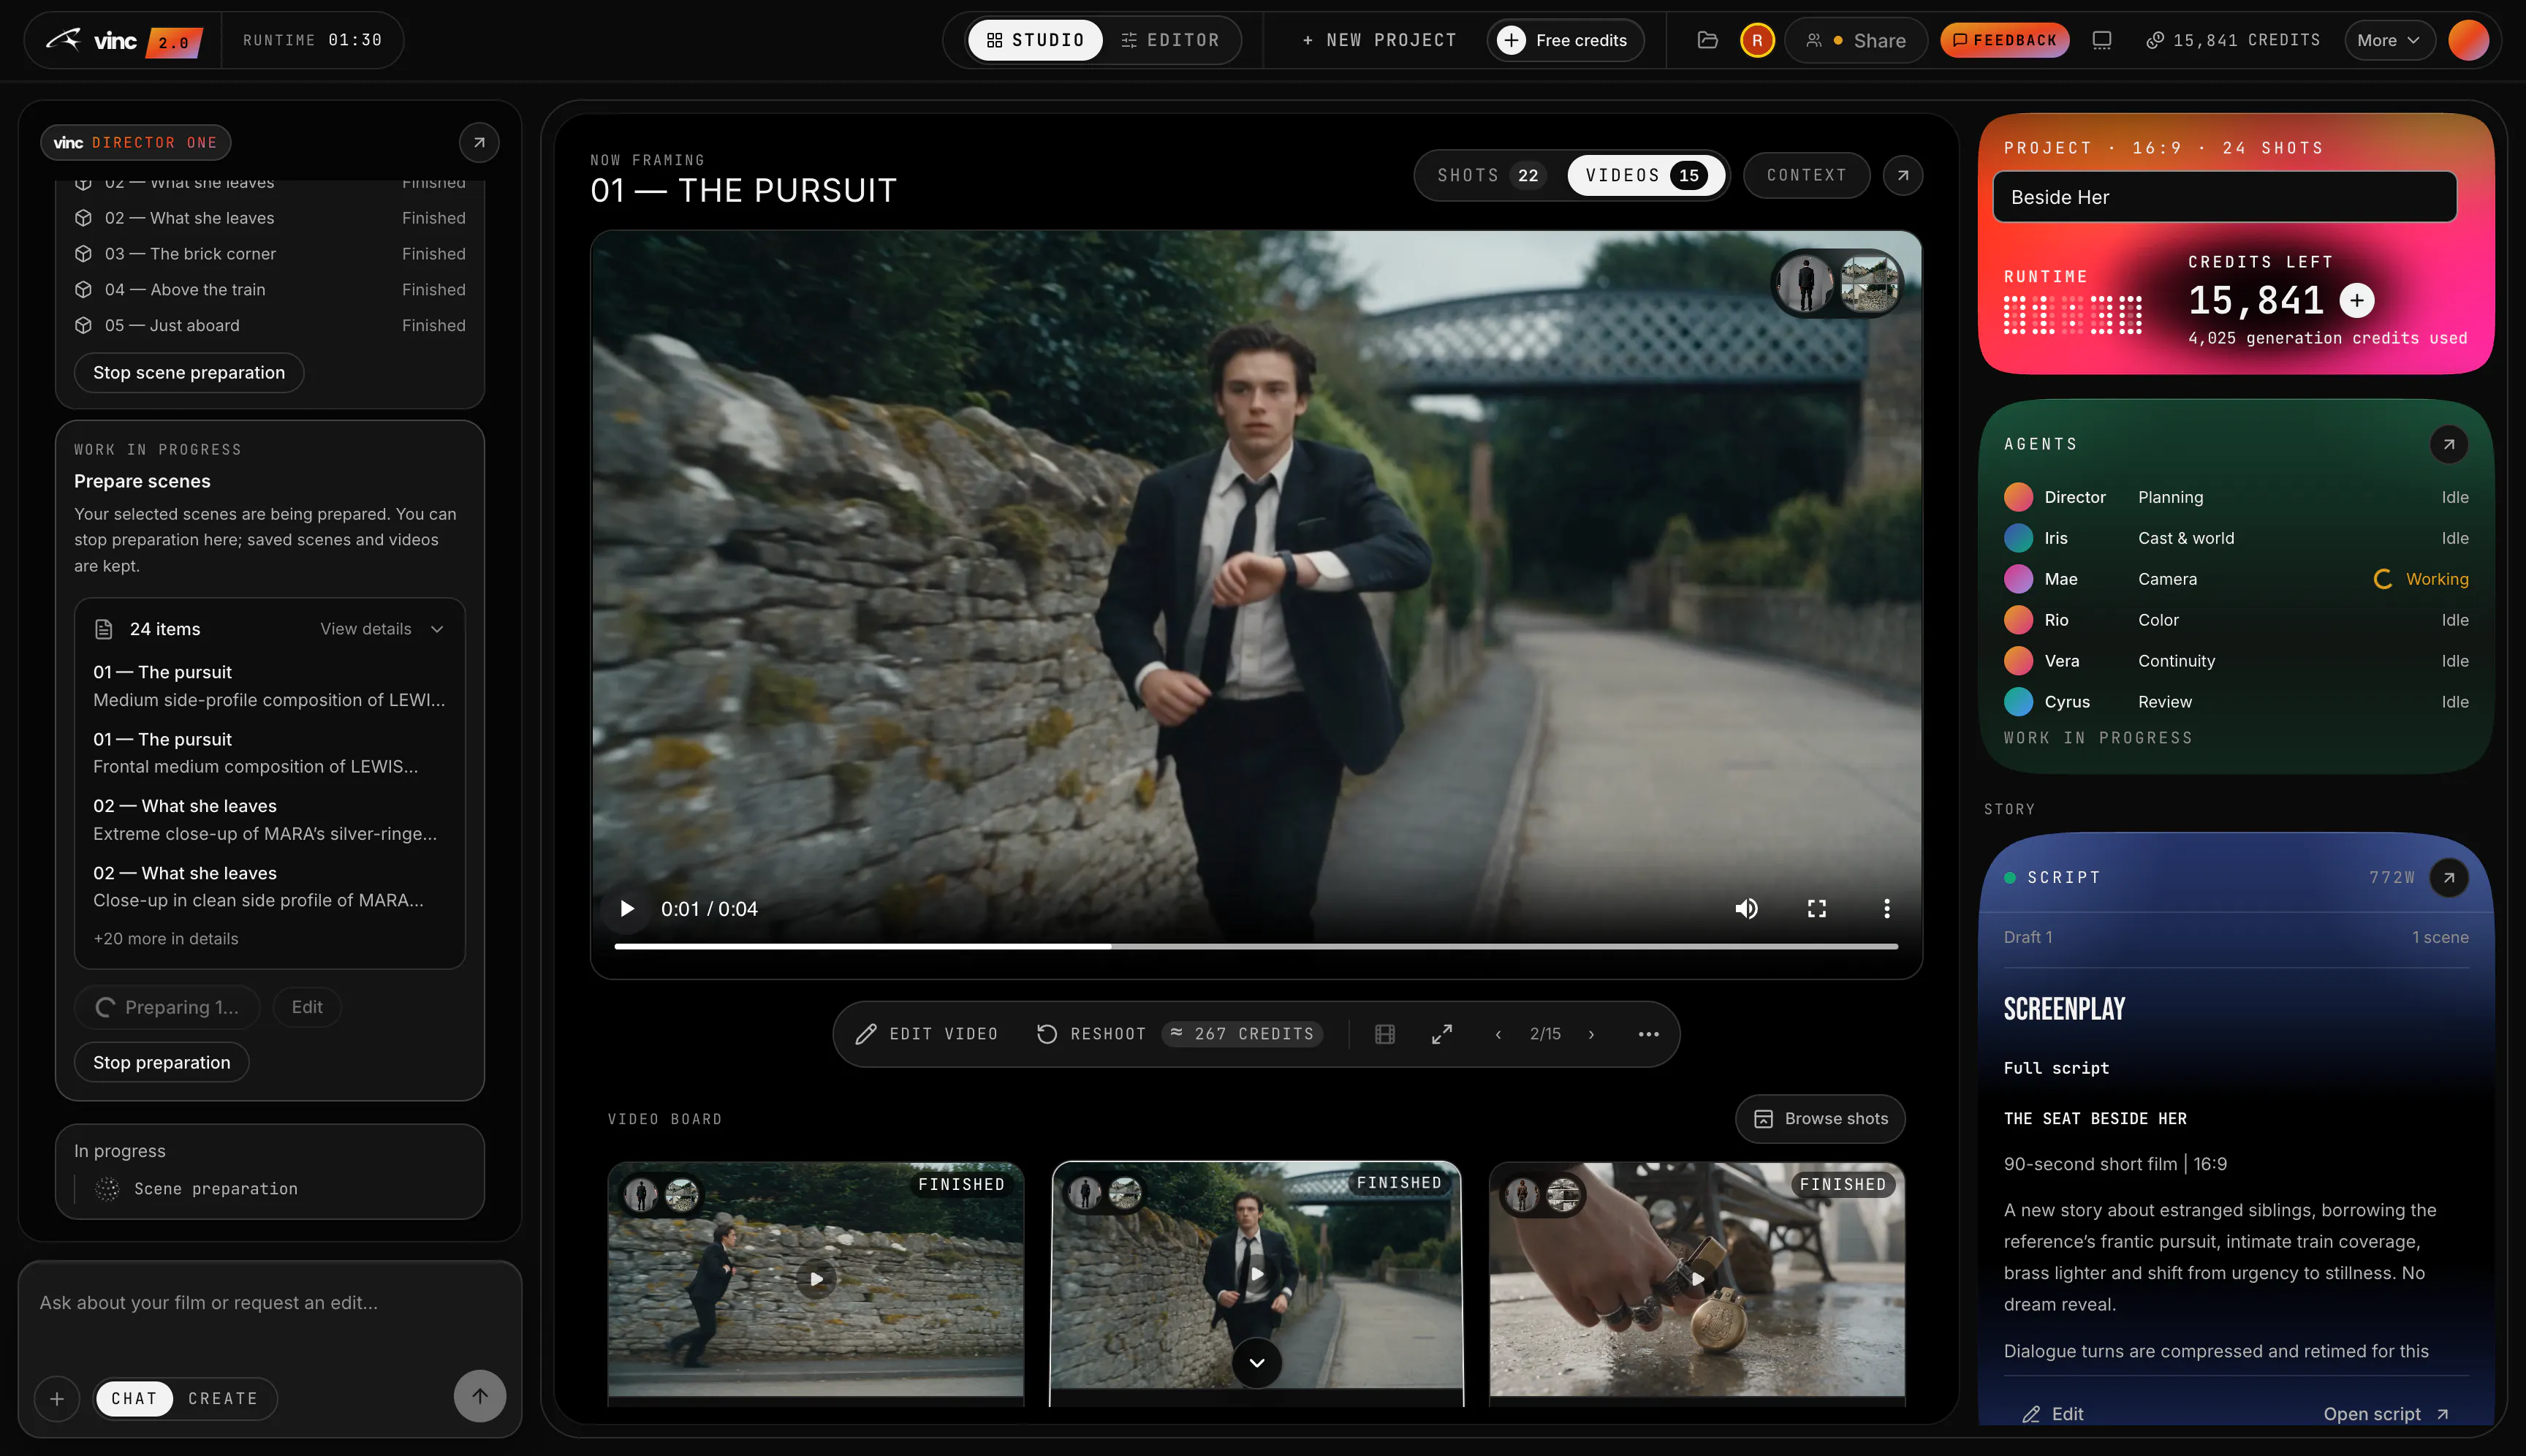Open script via Open script link
This screenshot has height=1456, width=2526.
pyautogui.click(x=2385, y=1414)
